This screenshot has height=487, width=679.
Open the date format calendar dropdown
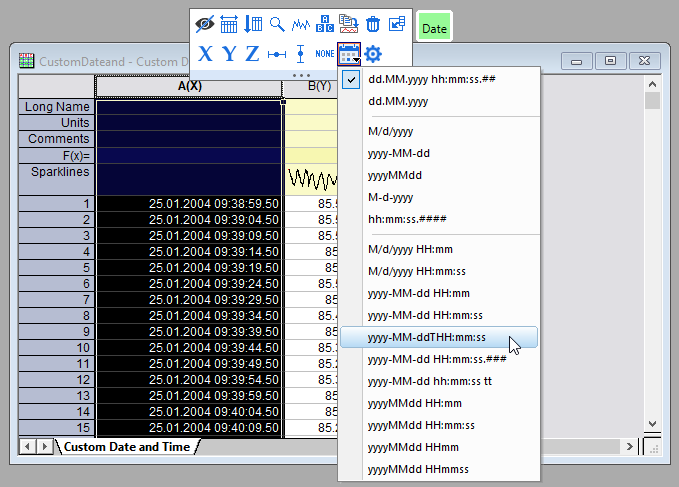coord(349,53)
